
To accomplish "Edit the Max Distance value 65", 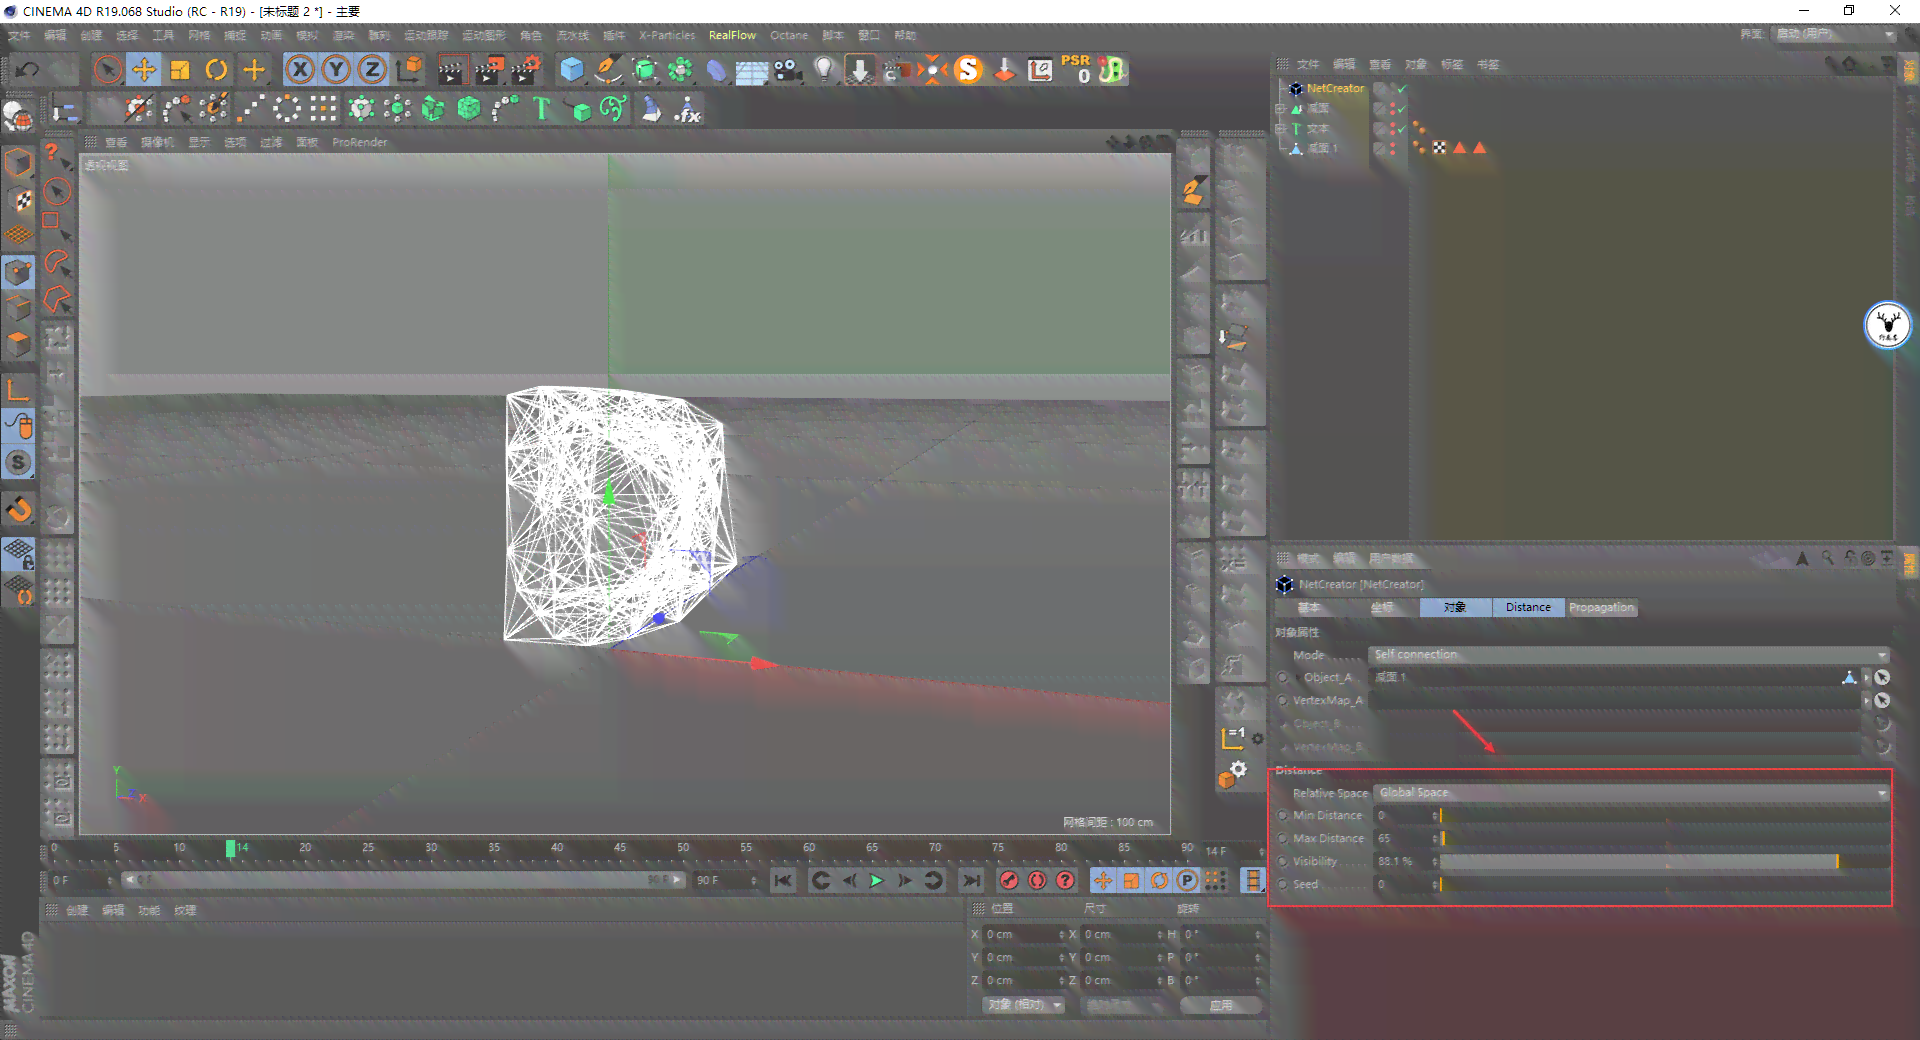I will [x=1403, y=838].
